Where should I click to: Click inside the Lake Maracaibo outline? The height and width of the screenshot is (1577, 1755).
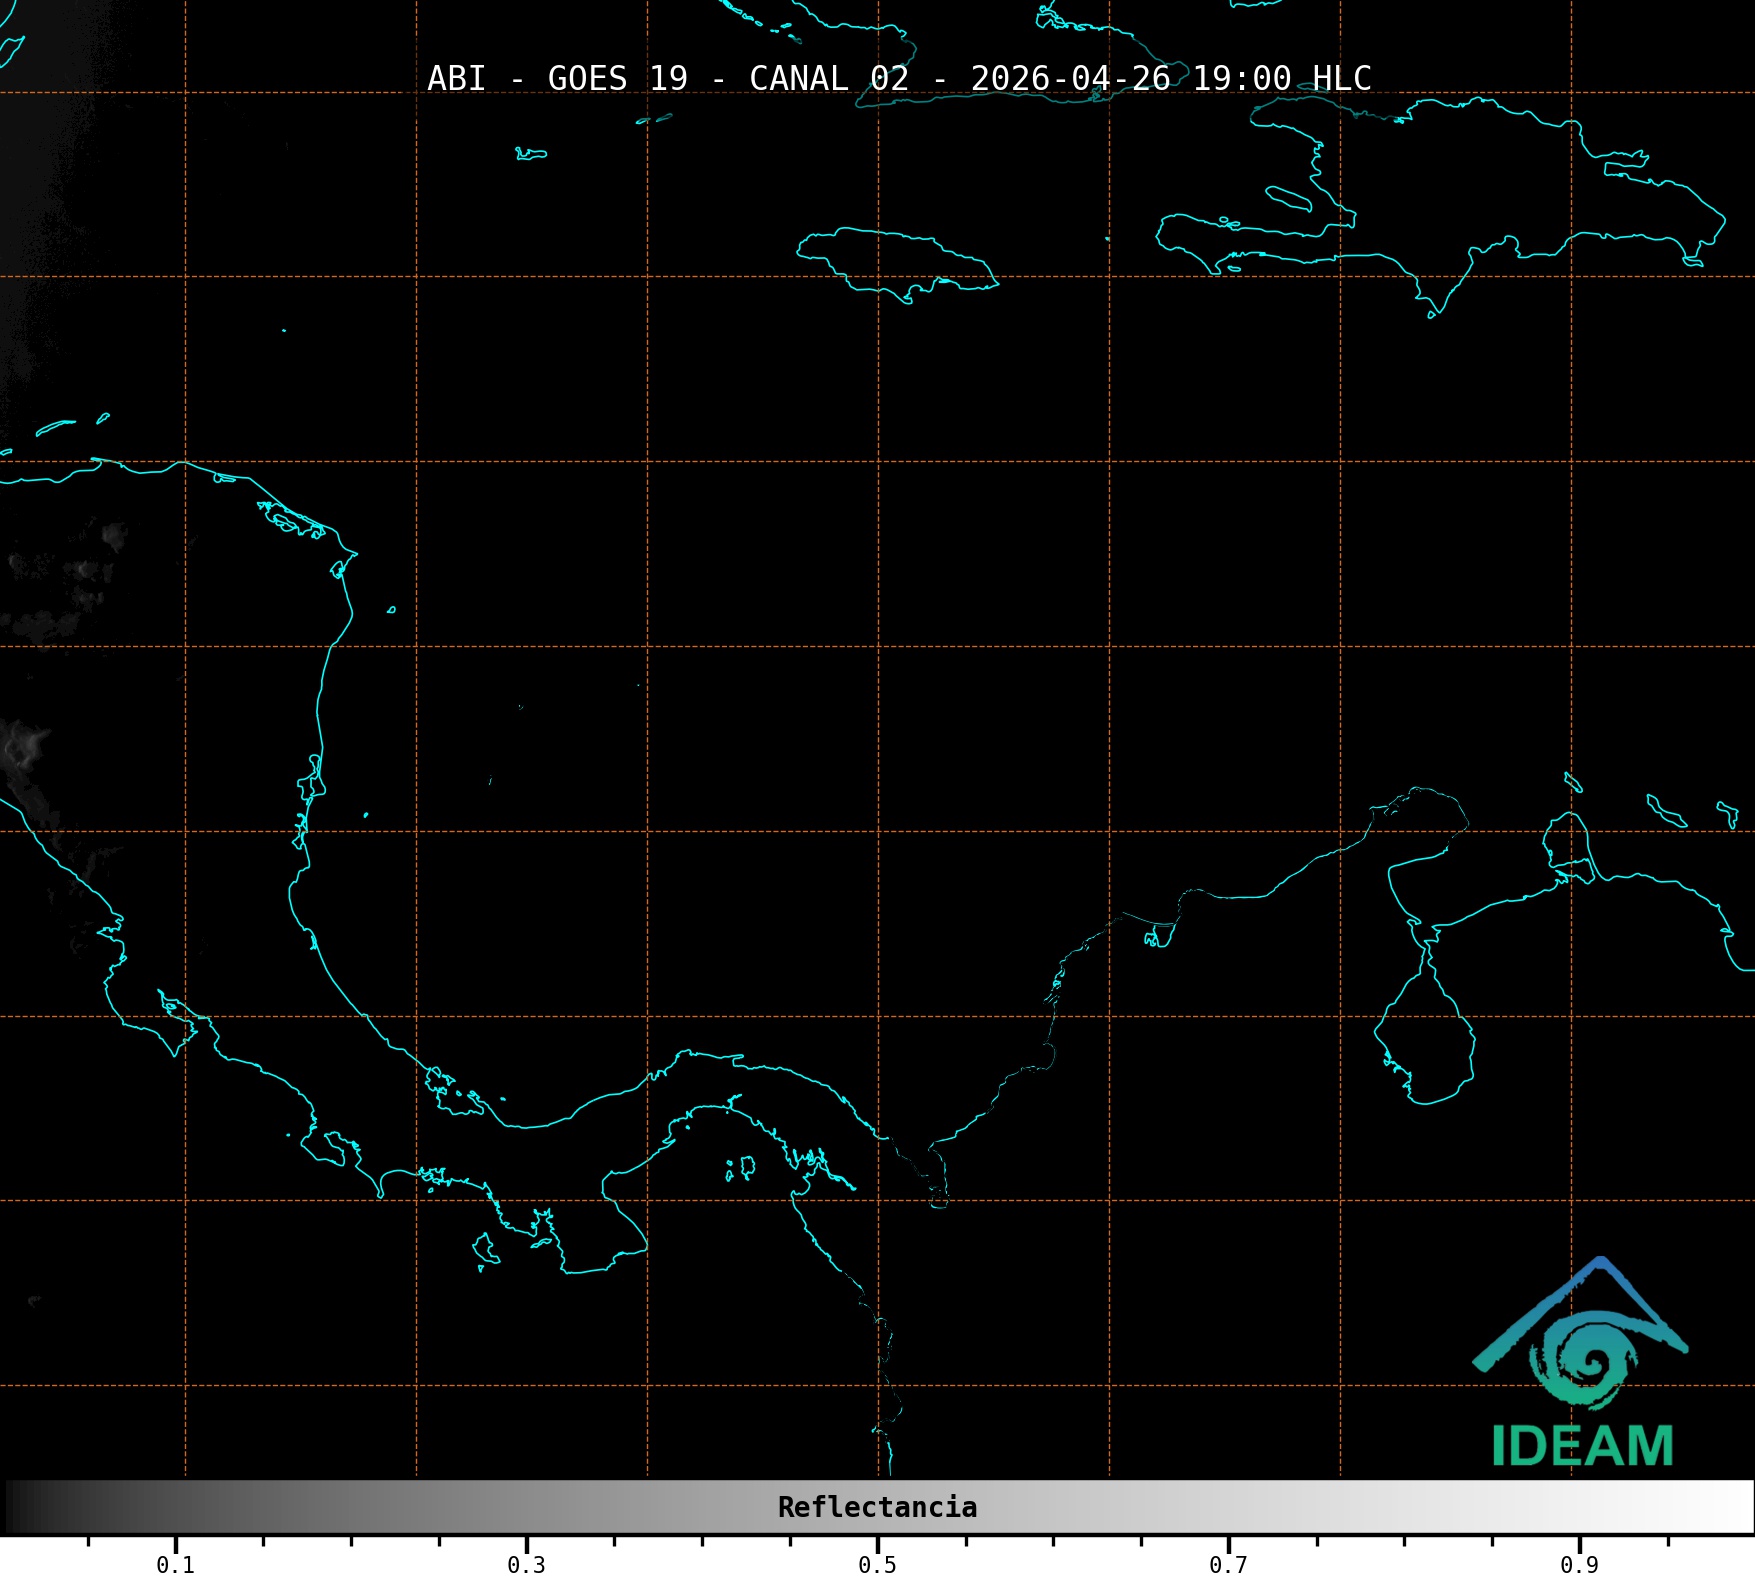[1424, 1040]
